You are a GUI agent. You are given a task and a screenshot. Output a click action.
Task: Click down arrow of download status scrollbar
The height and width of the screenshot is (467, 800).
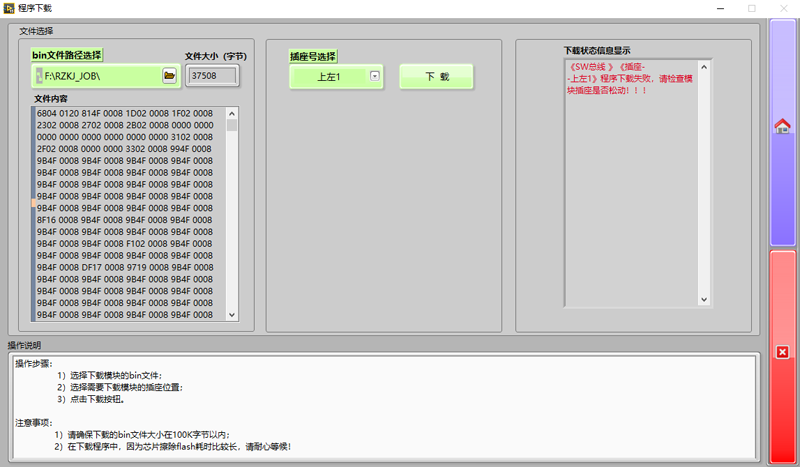(704, 299)
